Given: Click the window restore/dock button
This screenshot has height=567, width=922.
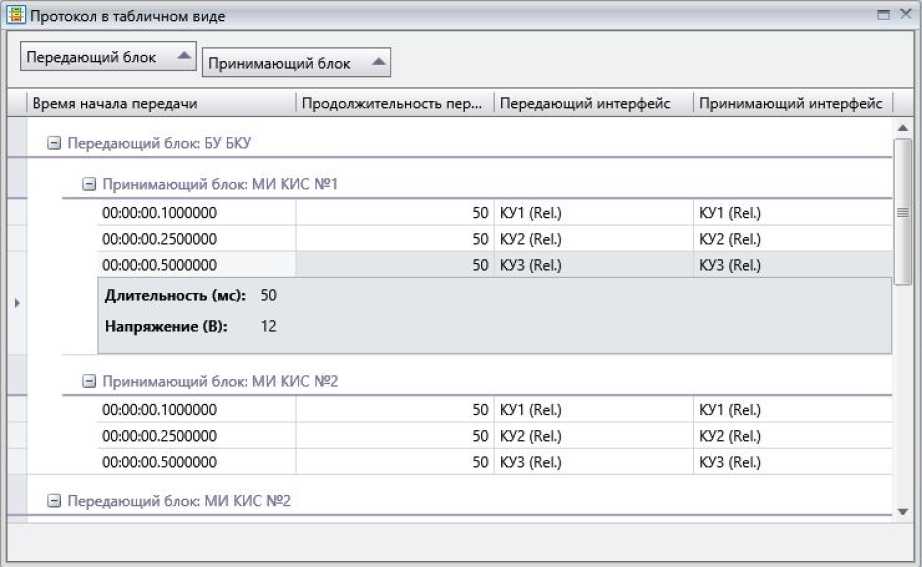Looking at the screenshot, I should (883, 15).
